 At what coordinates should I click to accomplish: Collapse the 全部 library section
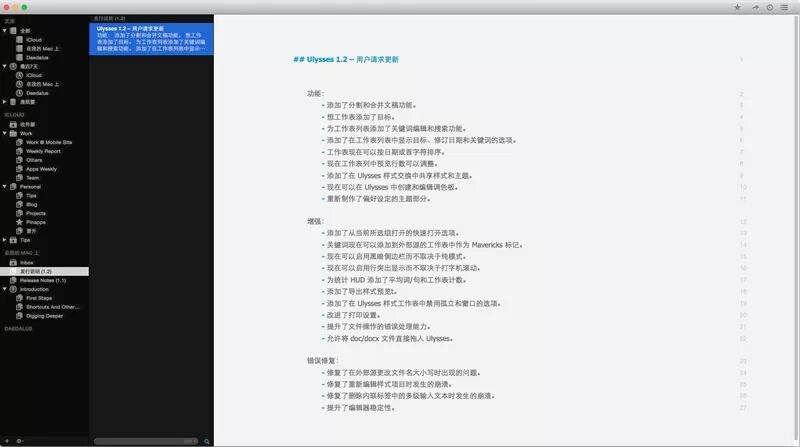tap(5, 31)
